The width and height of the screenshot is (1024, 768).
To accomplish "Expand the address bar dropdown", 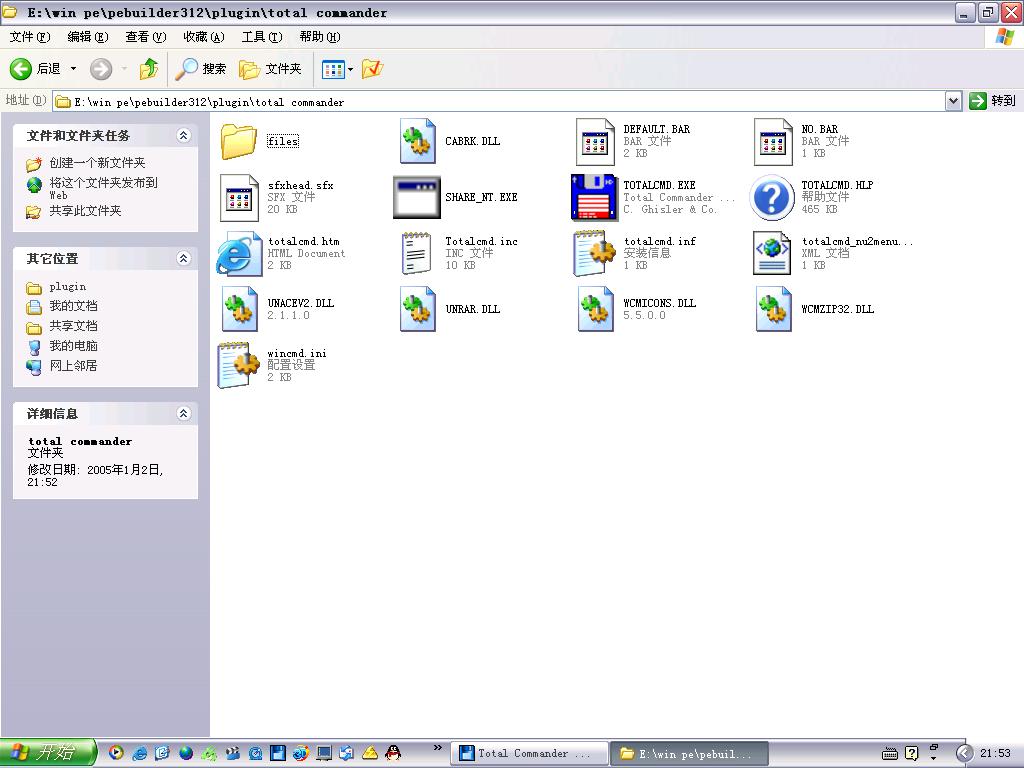I will pyautogui.click(x=953, y=101).
